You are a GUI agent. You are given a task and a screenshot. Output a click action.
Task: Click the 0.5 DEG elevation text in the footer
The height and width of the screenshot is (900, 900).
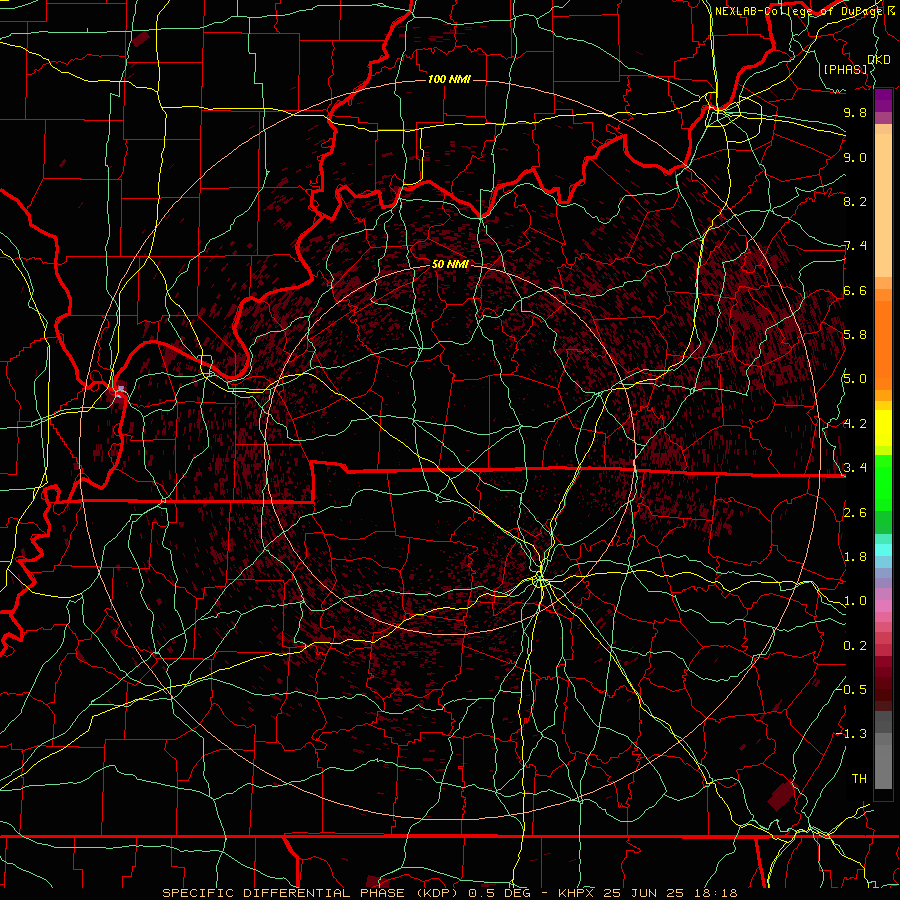click(x=499, y=893)
